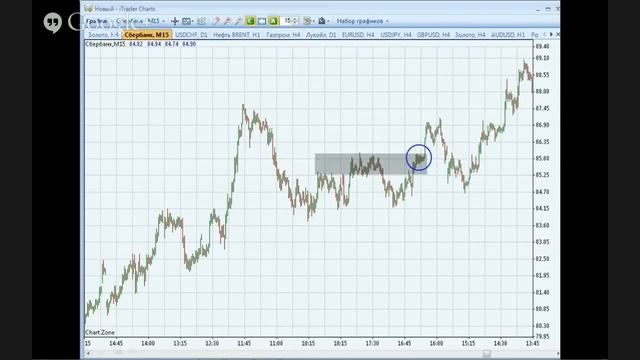Click the horizontal chart scrollbar thumb
This screenshot has width=640, height=360.
(x=487, y=353)
